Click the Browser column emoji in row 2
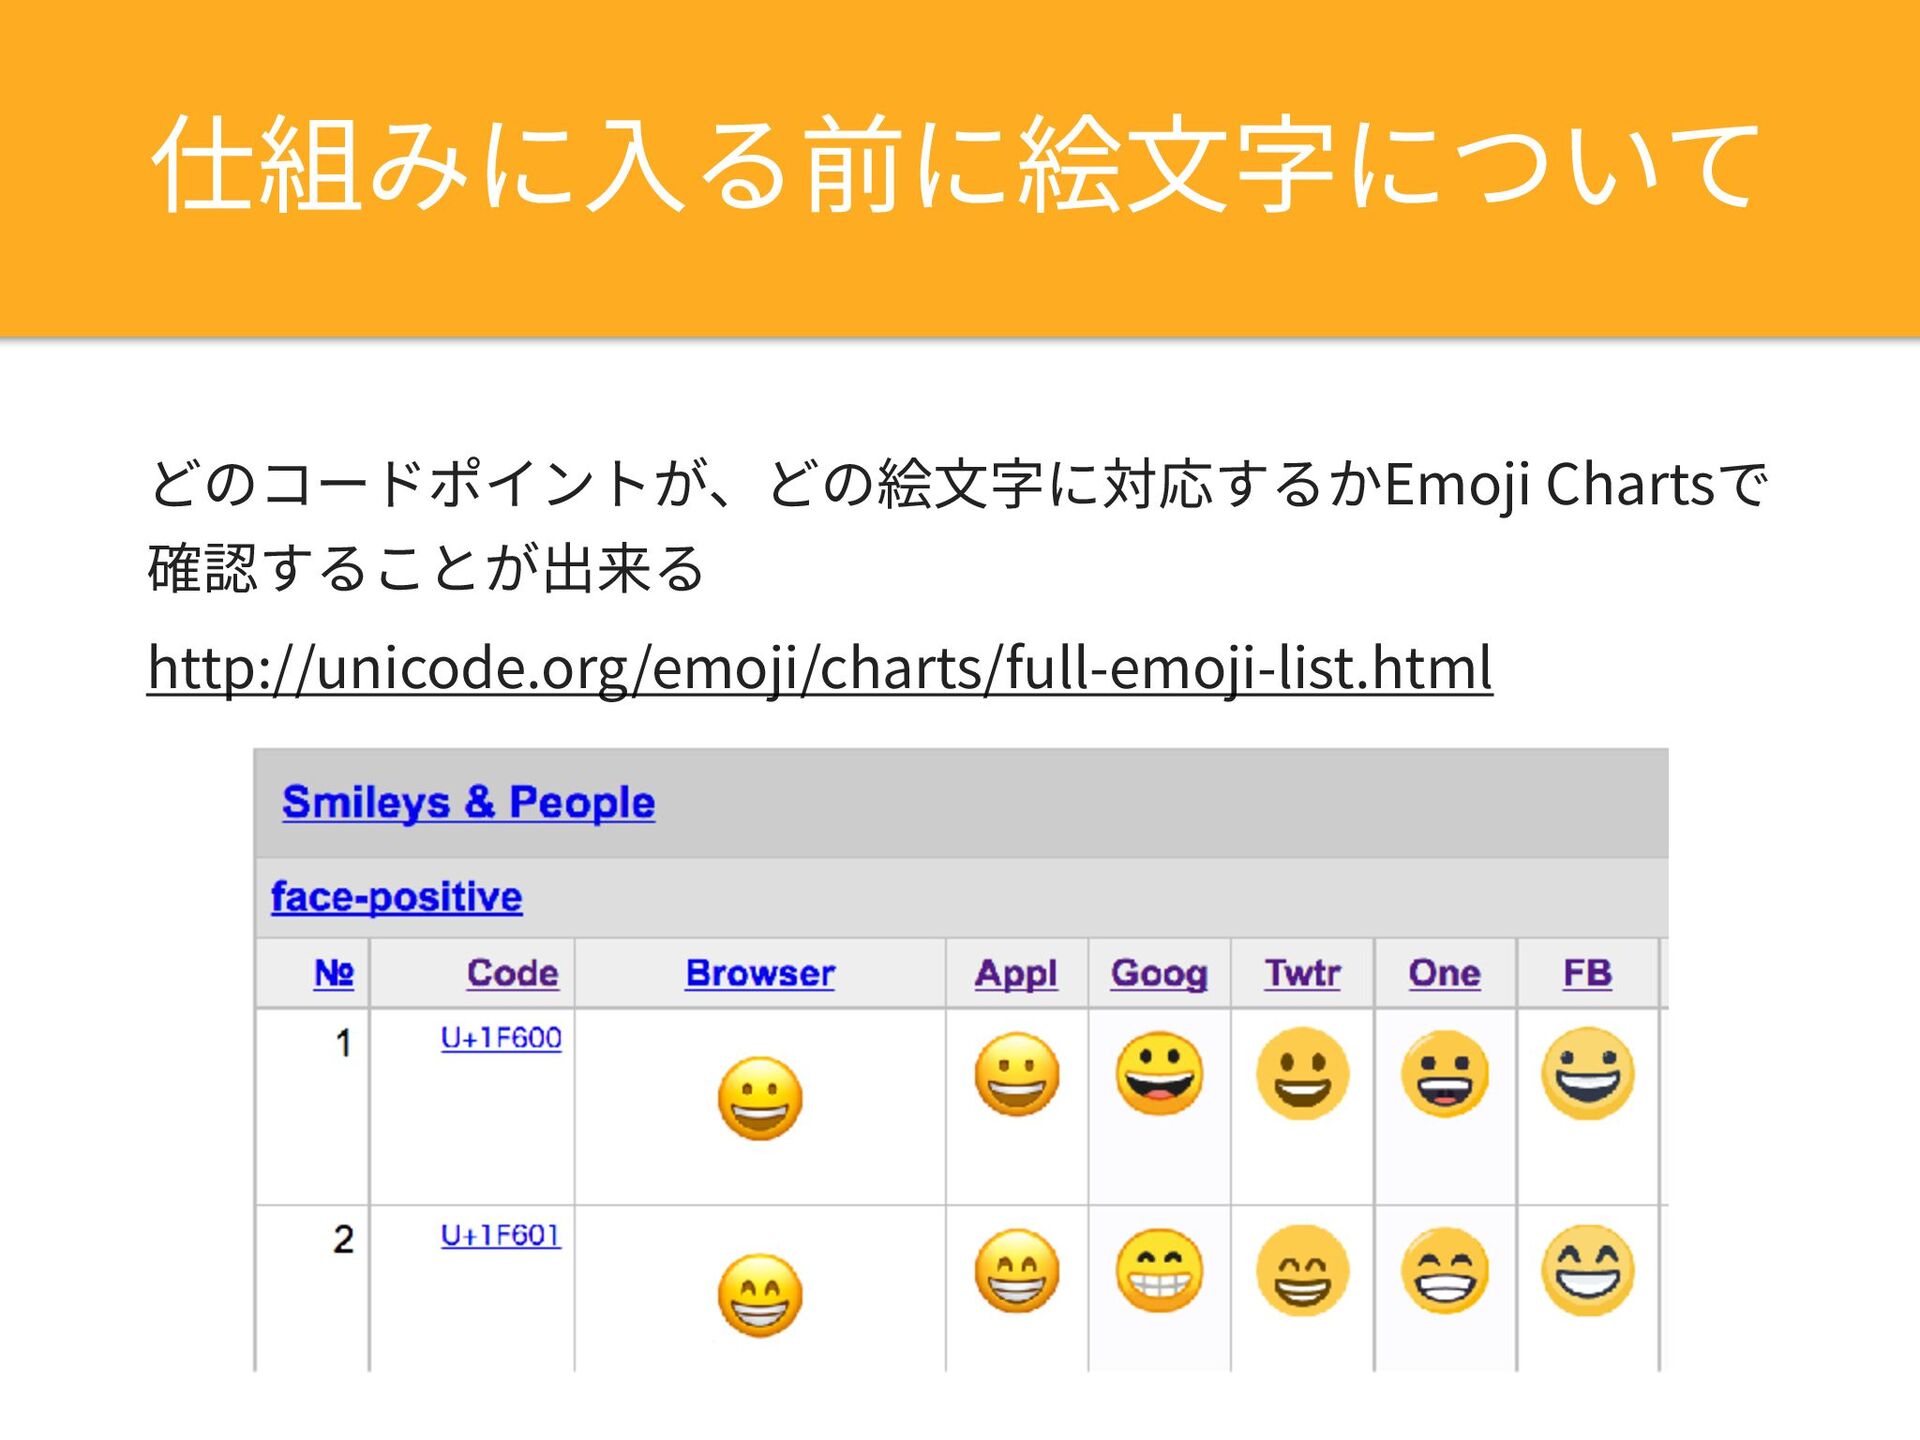 tap(760, 1295)
